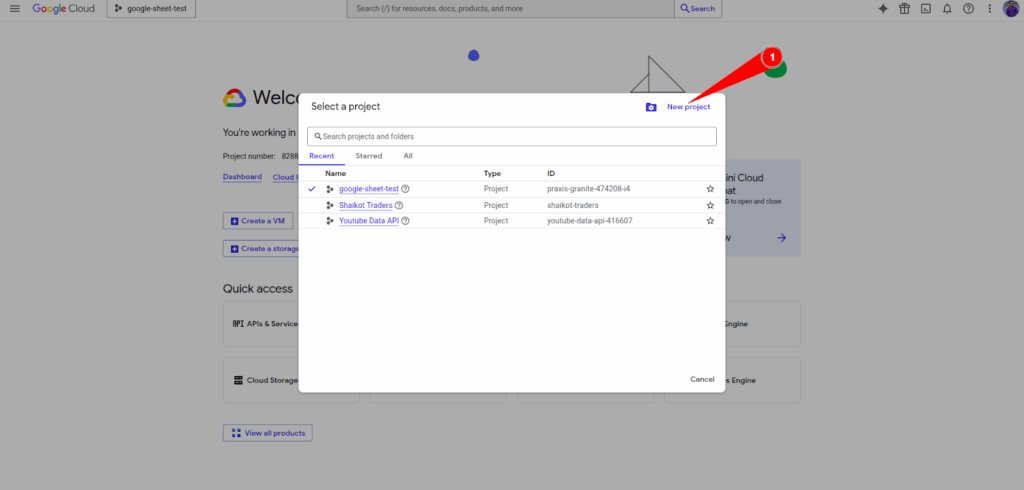This screenshot has width=1024, height=490.
Task: Switch to the All tab
Action: coord(408,156)
